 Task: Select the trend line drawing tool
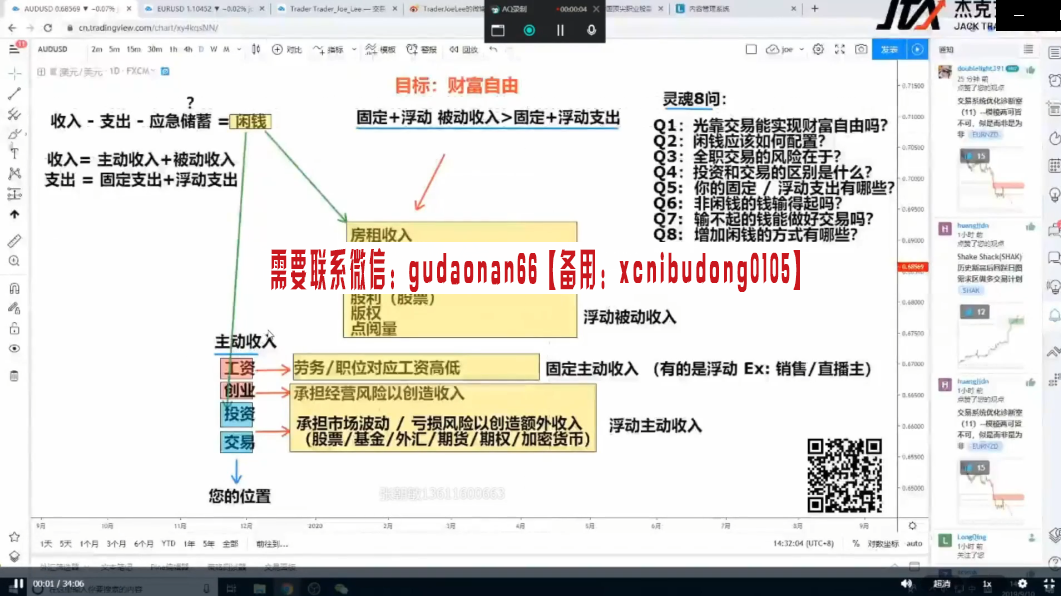15,93
